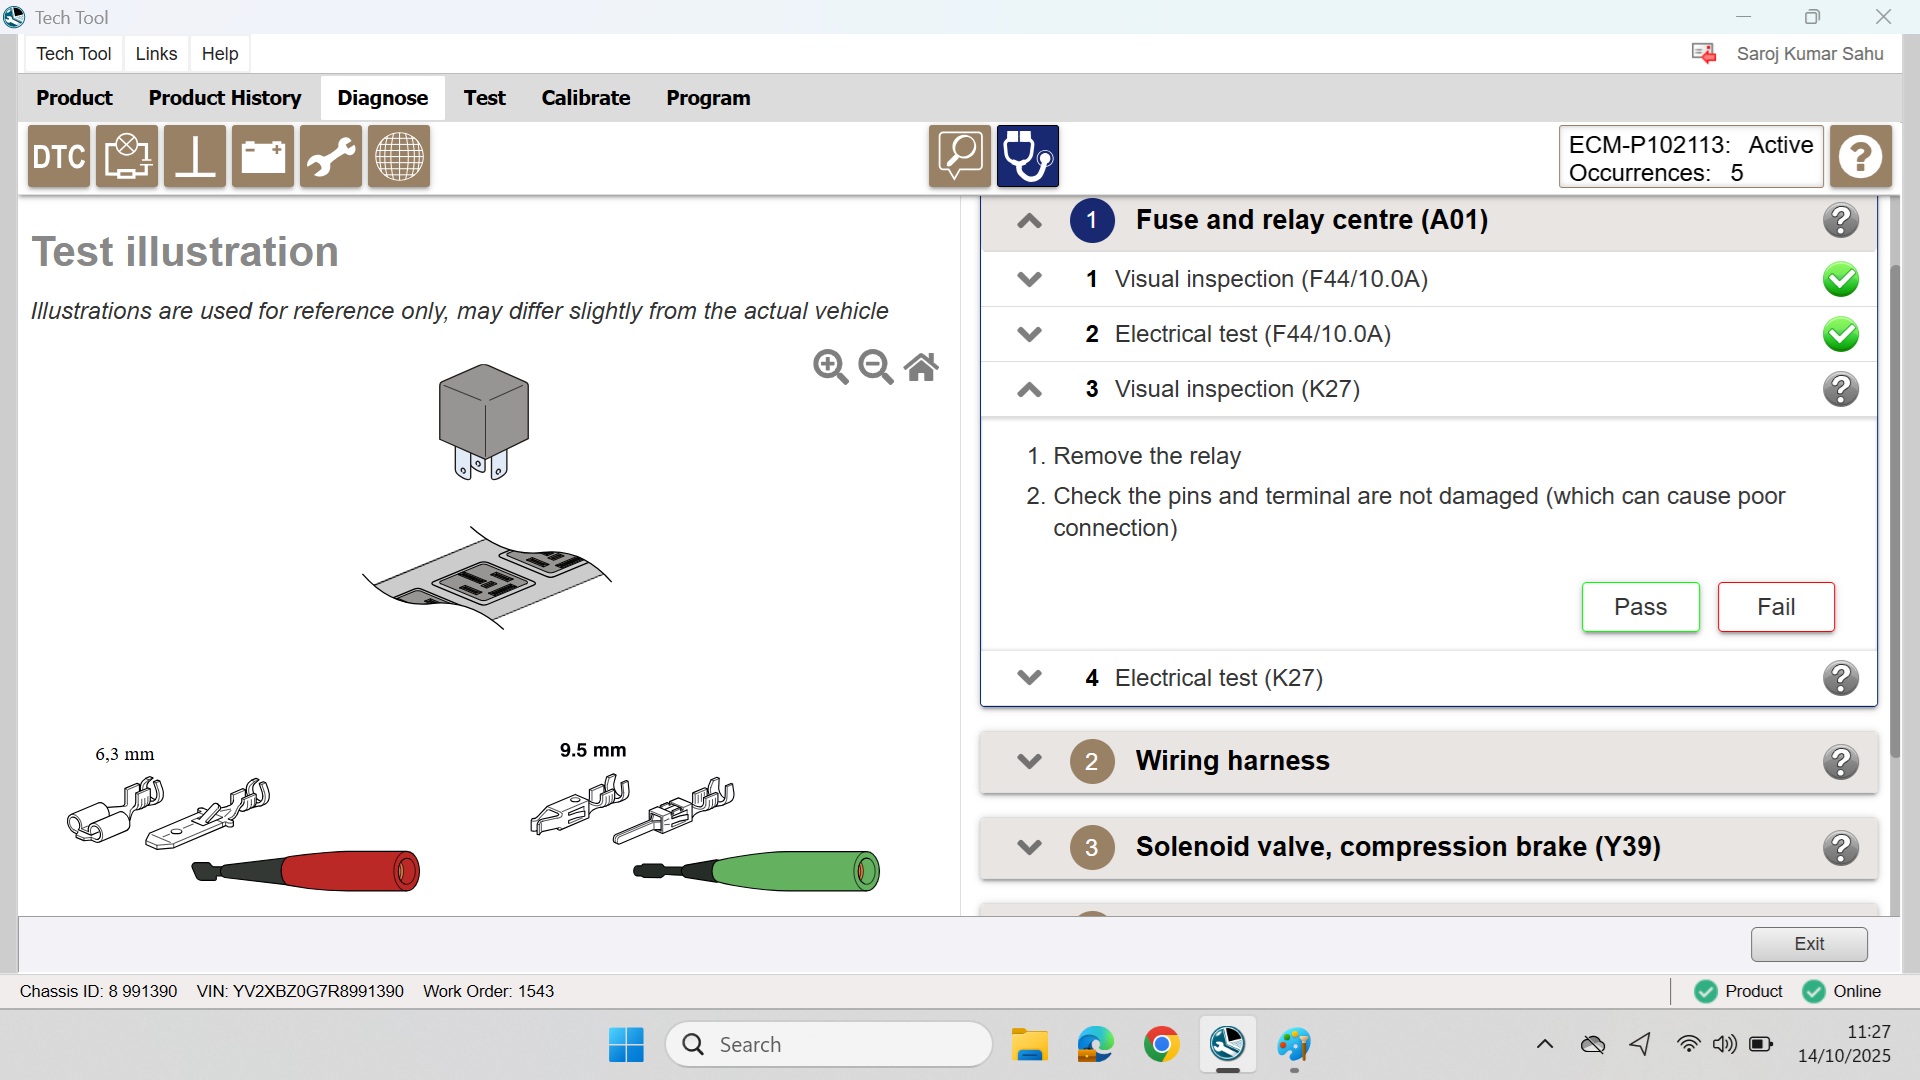Click the battery toolbar icon
The height and width of the screenshot is (1080, 1920).
point(263,157)
